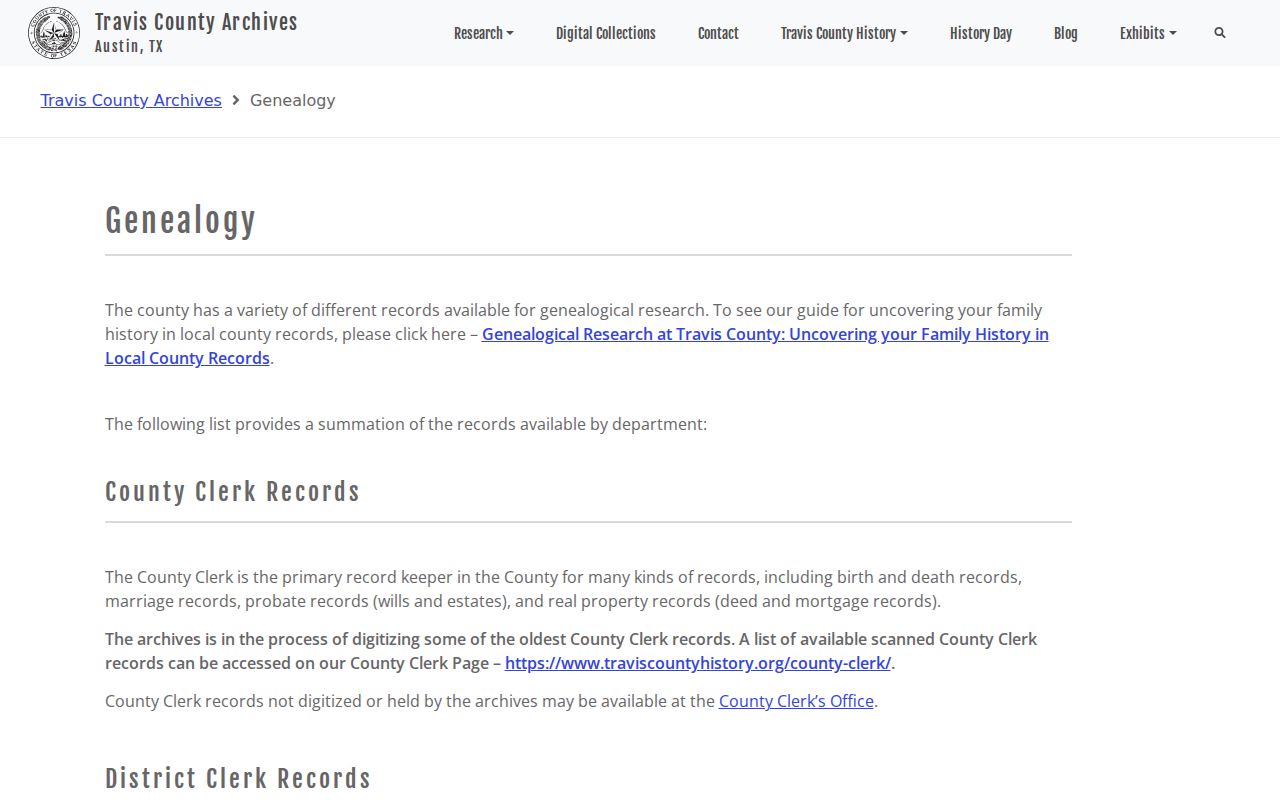
Task: Click the County Clerk Records heading
Action: (232, 492)
